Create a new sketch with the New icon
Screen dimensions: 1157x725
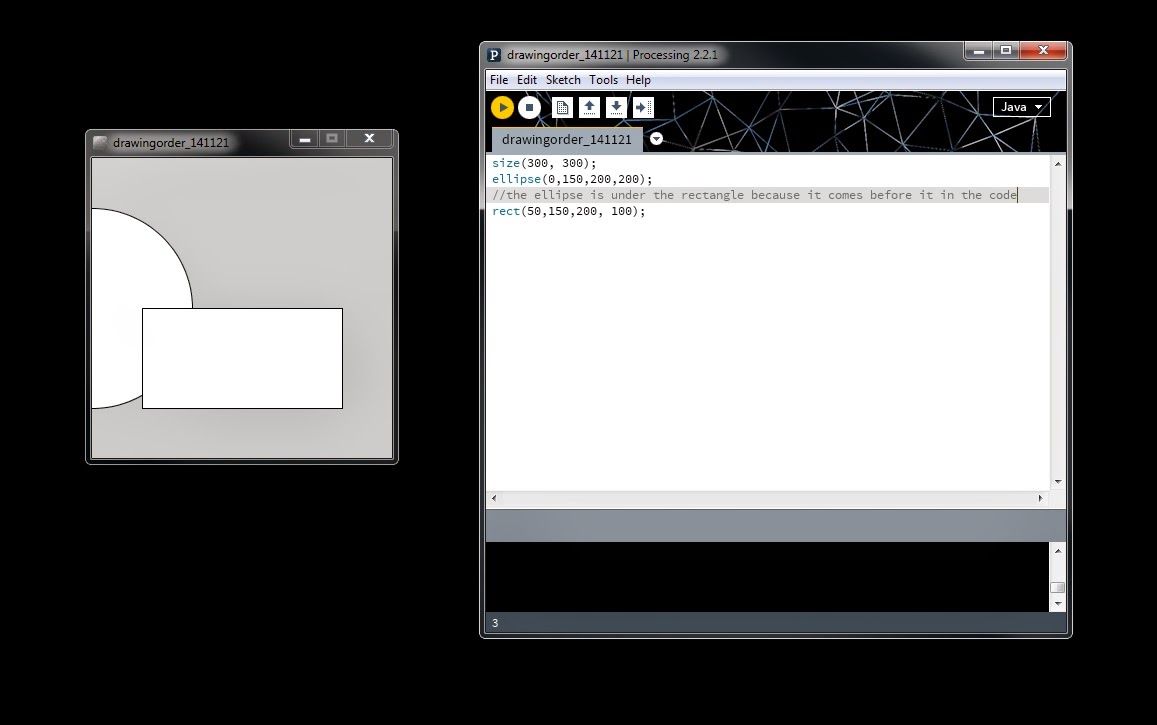coord(562,108)
